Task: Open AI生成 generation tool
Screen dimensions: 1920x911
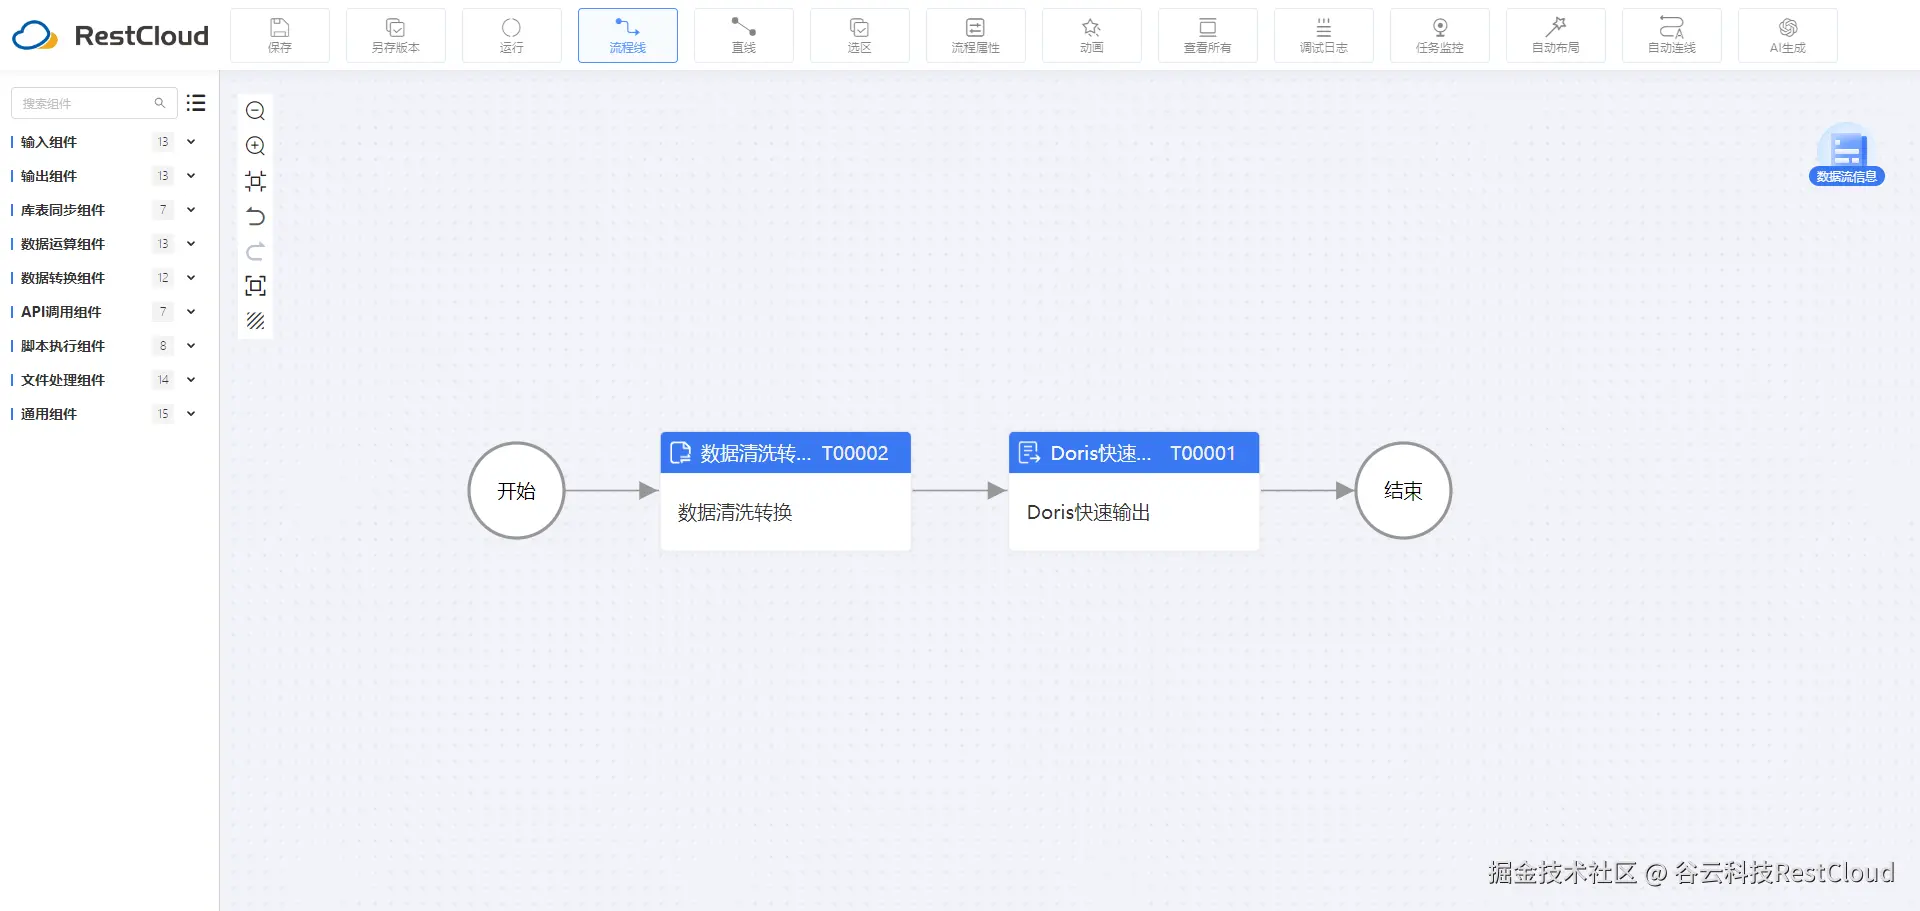Action: (1788, 36)
